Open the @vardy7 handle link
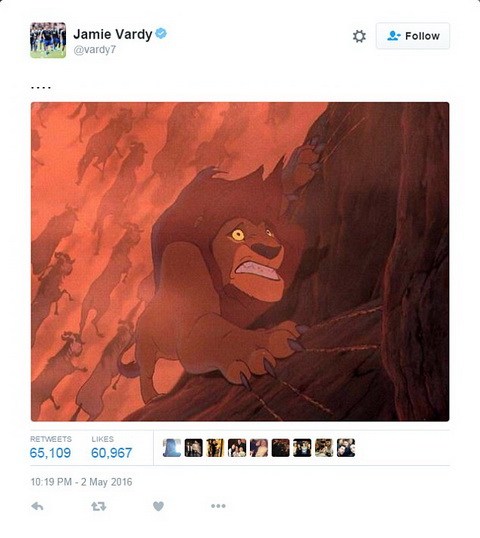Viewport: 480px width, 538px height. pos(95,50)
